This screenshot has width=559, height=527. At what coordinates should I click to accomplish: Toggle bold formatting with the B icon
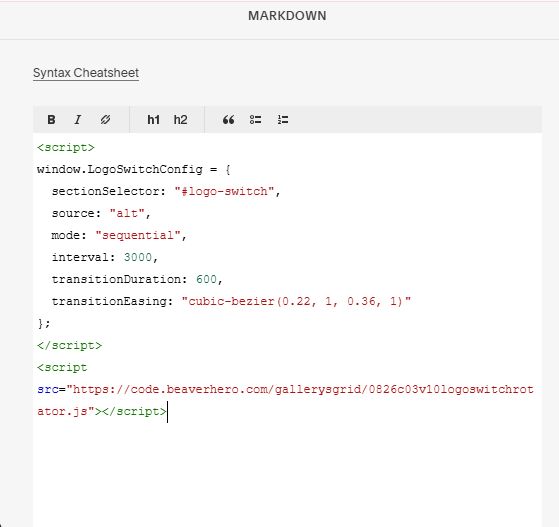coord(51,119)
